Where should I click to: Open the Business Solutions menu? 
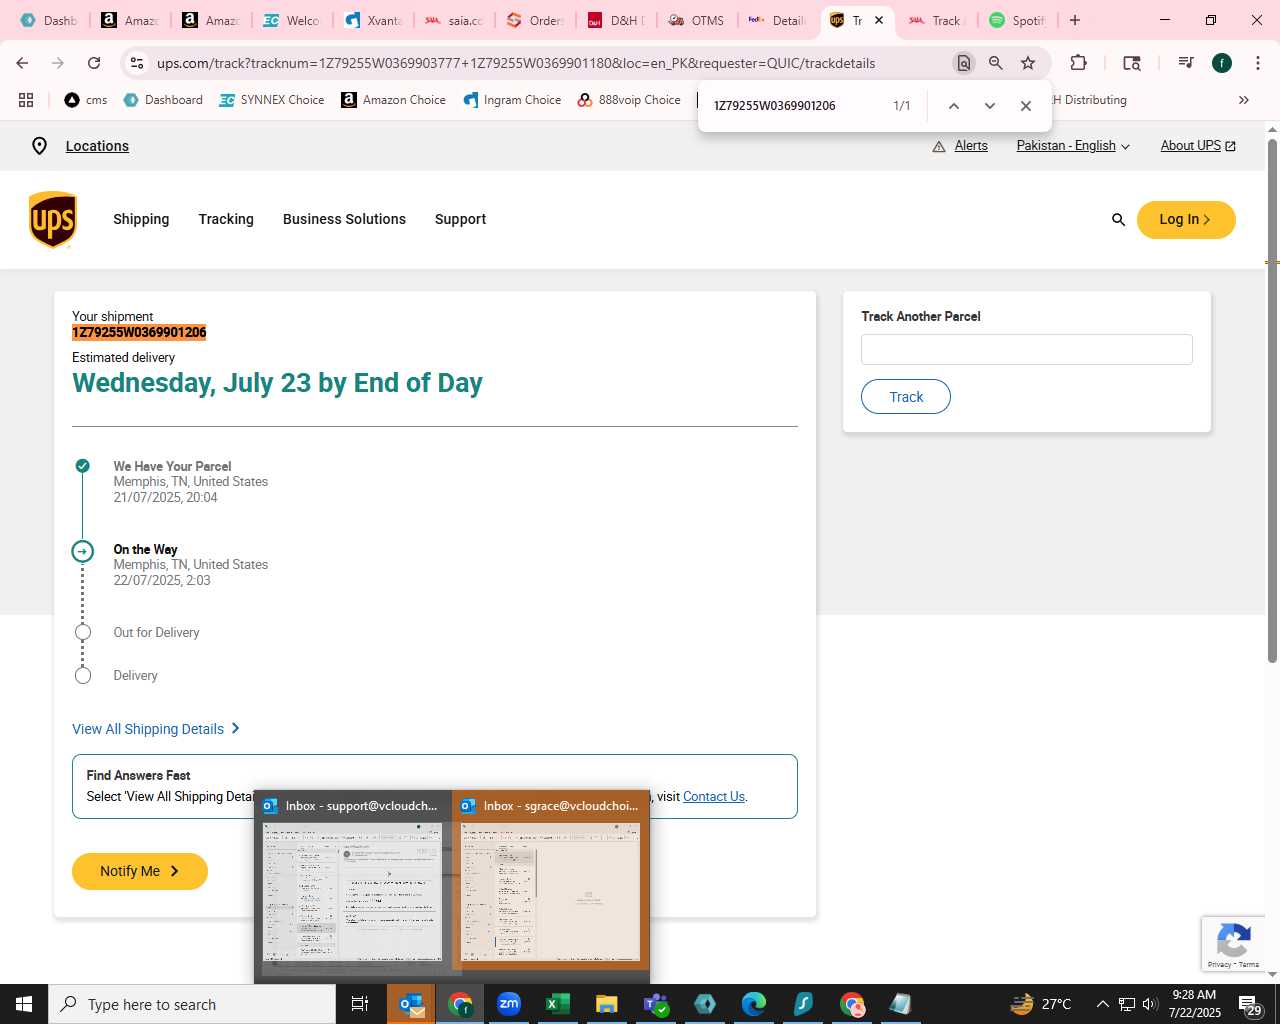344,219
